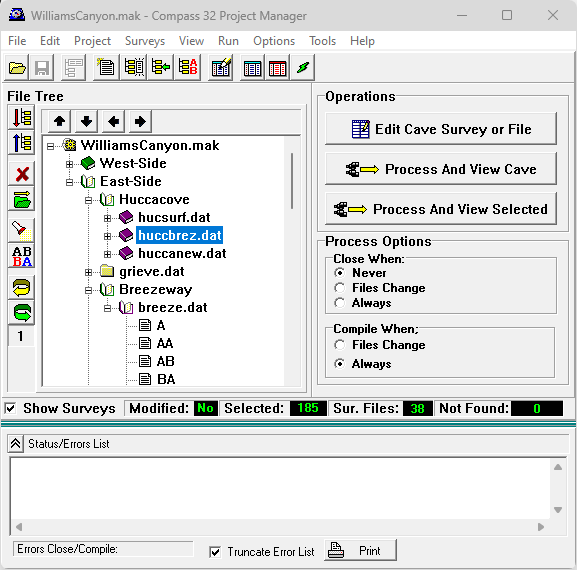Screen dimensions: 577x570
Task: Move tree node down with arrow
Action: click(86, 121)
